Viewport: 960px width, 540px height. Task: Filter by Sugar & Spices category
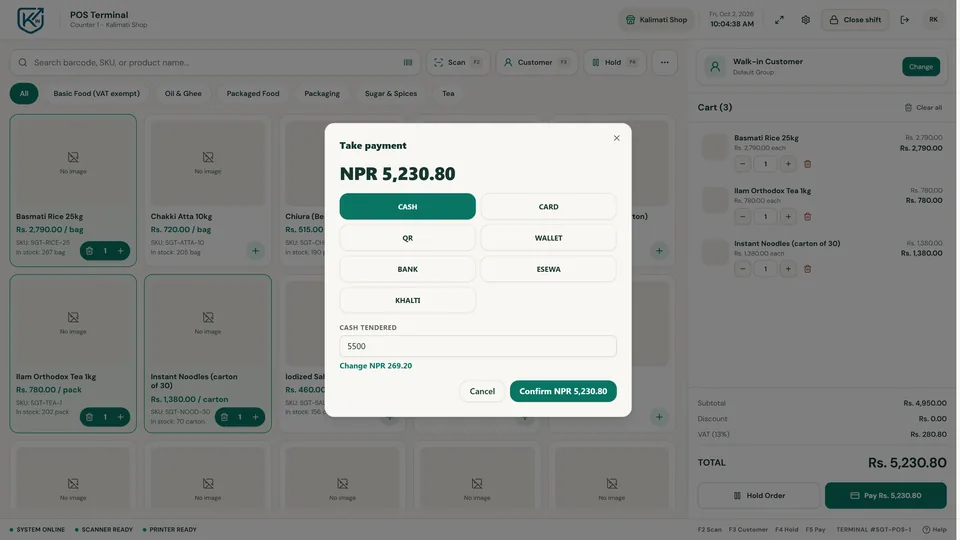391,94
